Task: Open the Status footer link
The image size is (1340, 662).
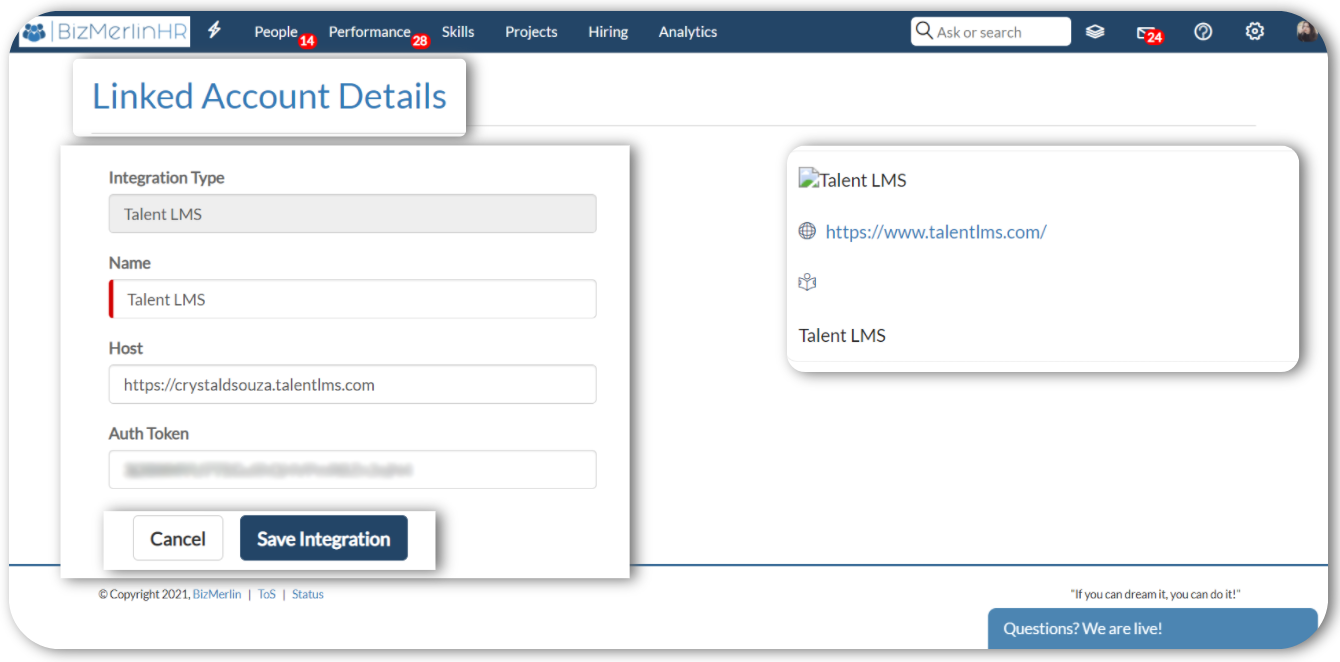Action: coord(308,594)
